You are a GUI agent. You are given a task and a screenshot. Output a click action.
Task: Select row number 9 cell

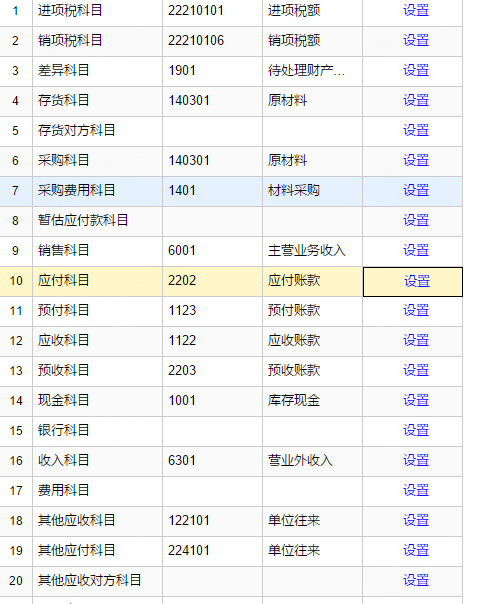click(x=15, y=251)
